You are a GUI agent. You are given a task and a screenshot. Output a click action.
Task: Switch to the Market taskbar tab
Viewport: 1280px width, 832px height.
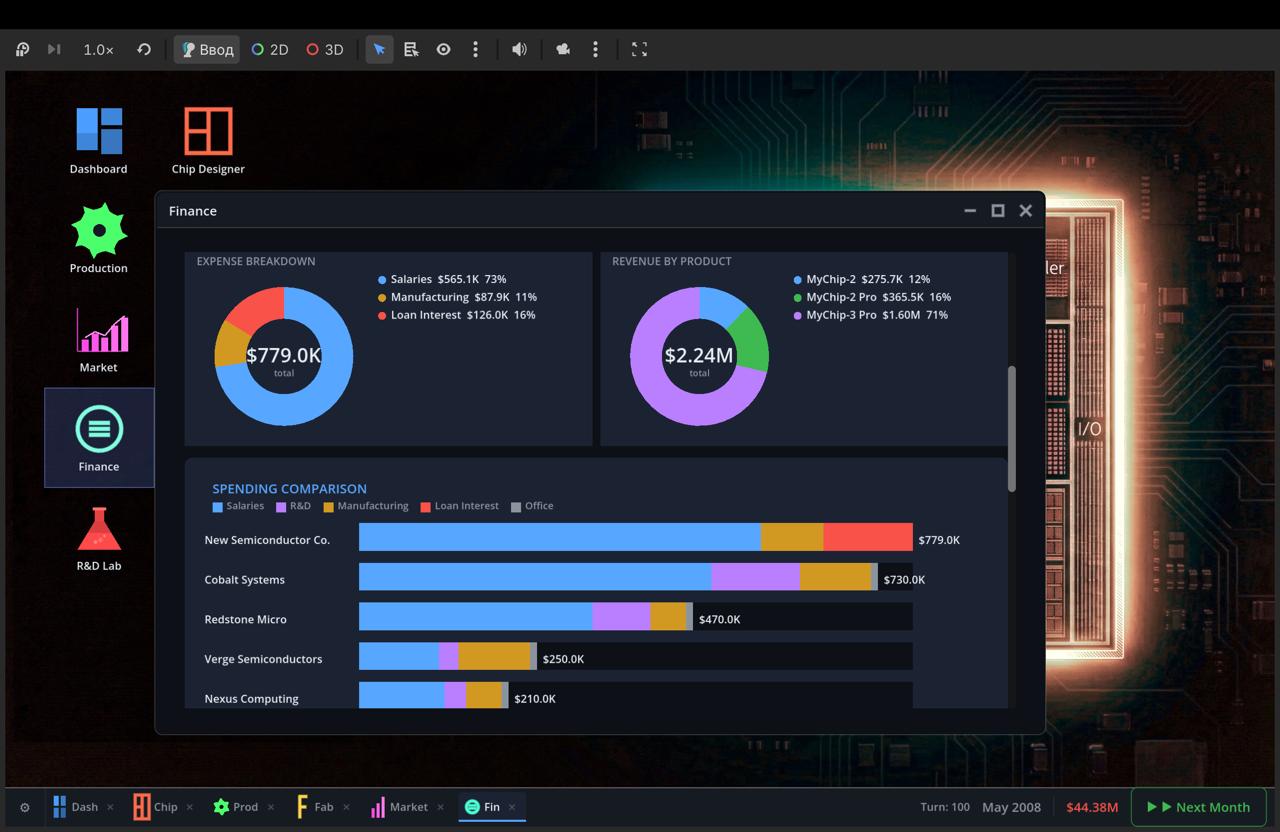point(399,807)
